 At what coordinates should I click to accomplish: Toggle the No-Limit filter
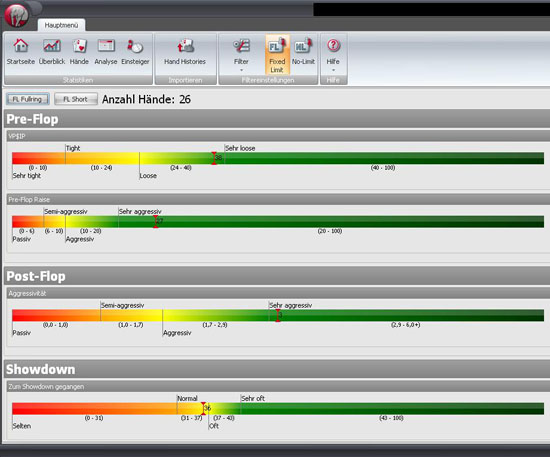pyautogui.click(x=303, y=52)
